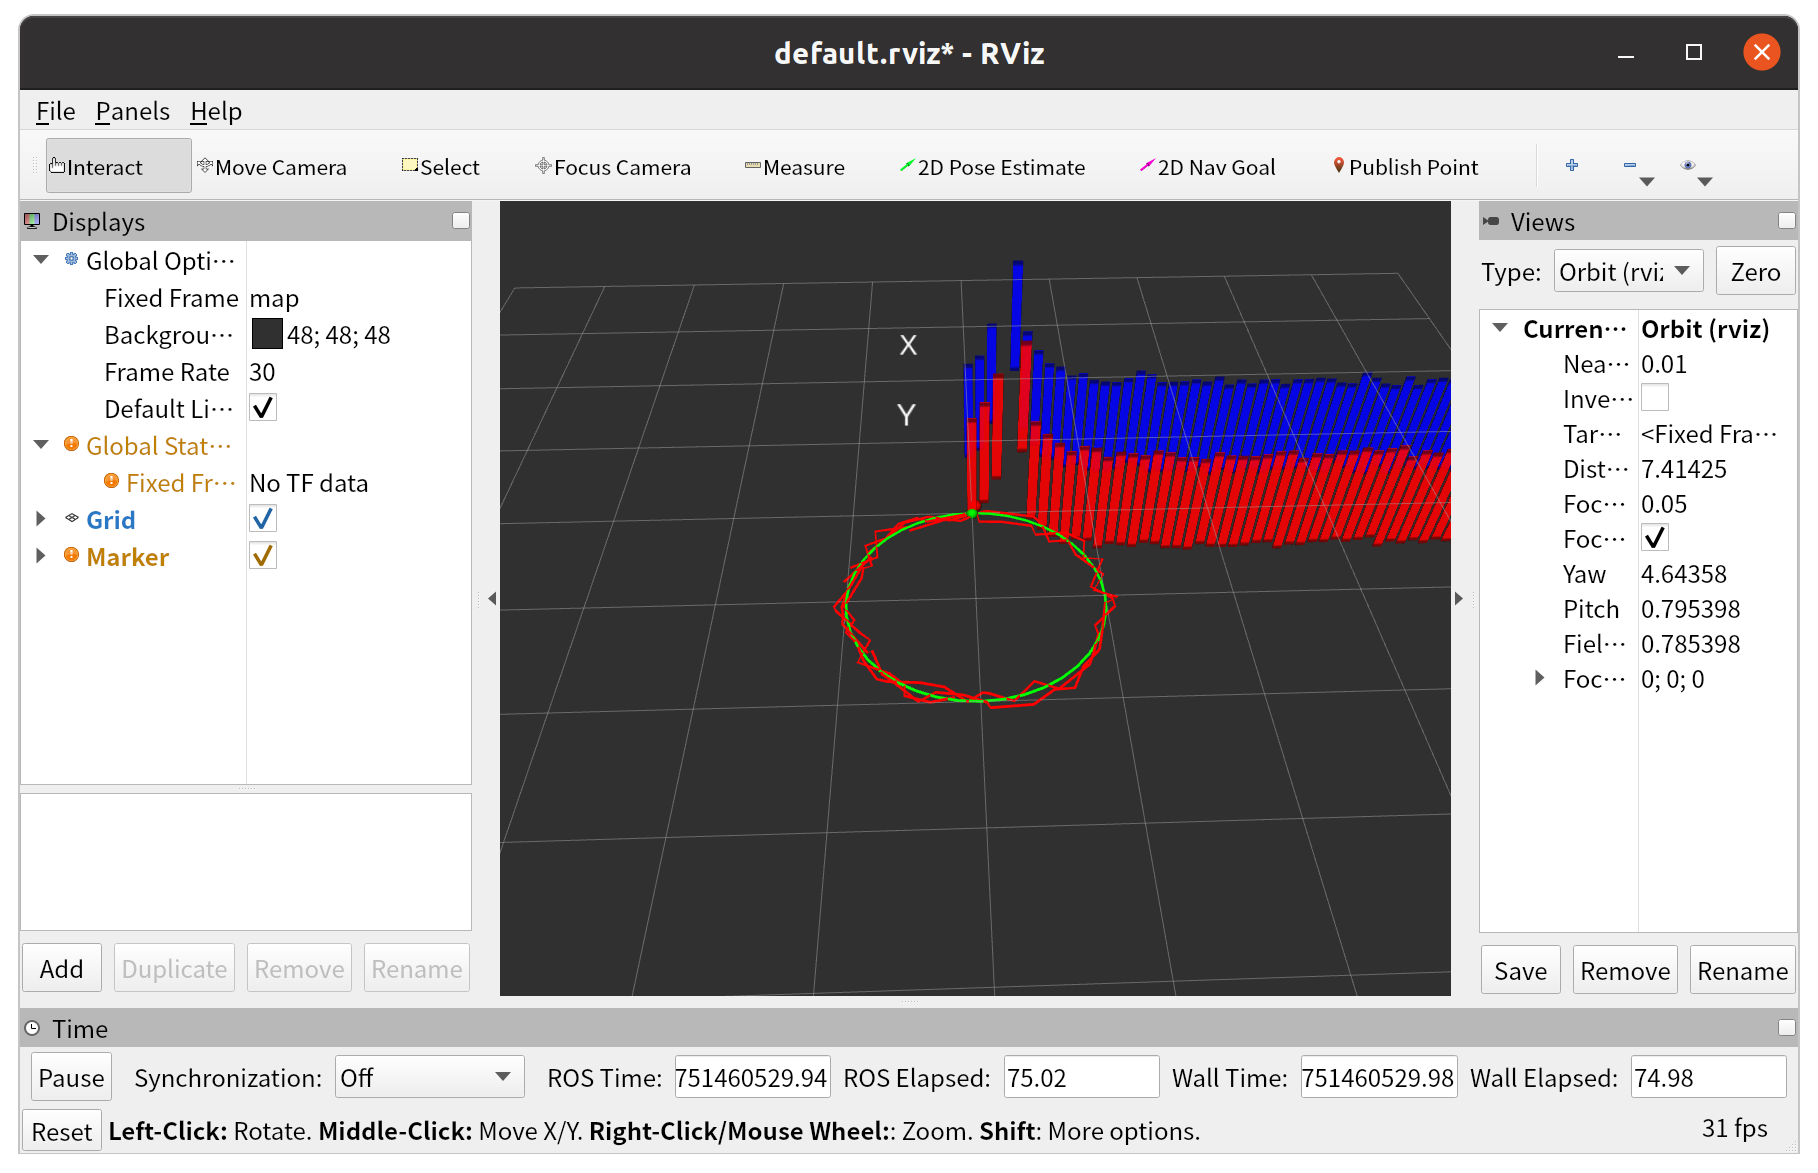Click the Background color swatch
The height and width of the screenshot is (1173, 1818).
[267, 335]
